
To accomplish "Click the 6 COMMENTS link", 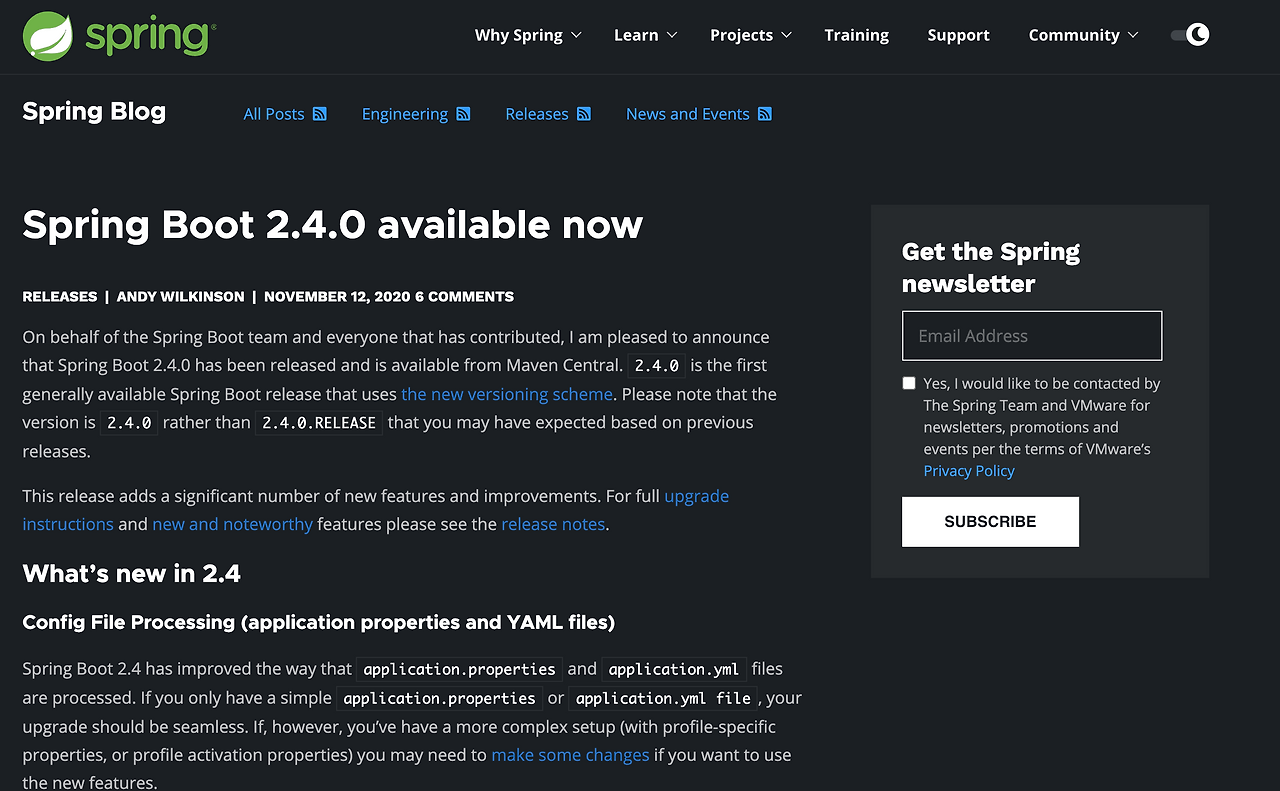I will pos(464,296).
